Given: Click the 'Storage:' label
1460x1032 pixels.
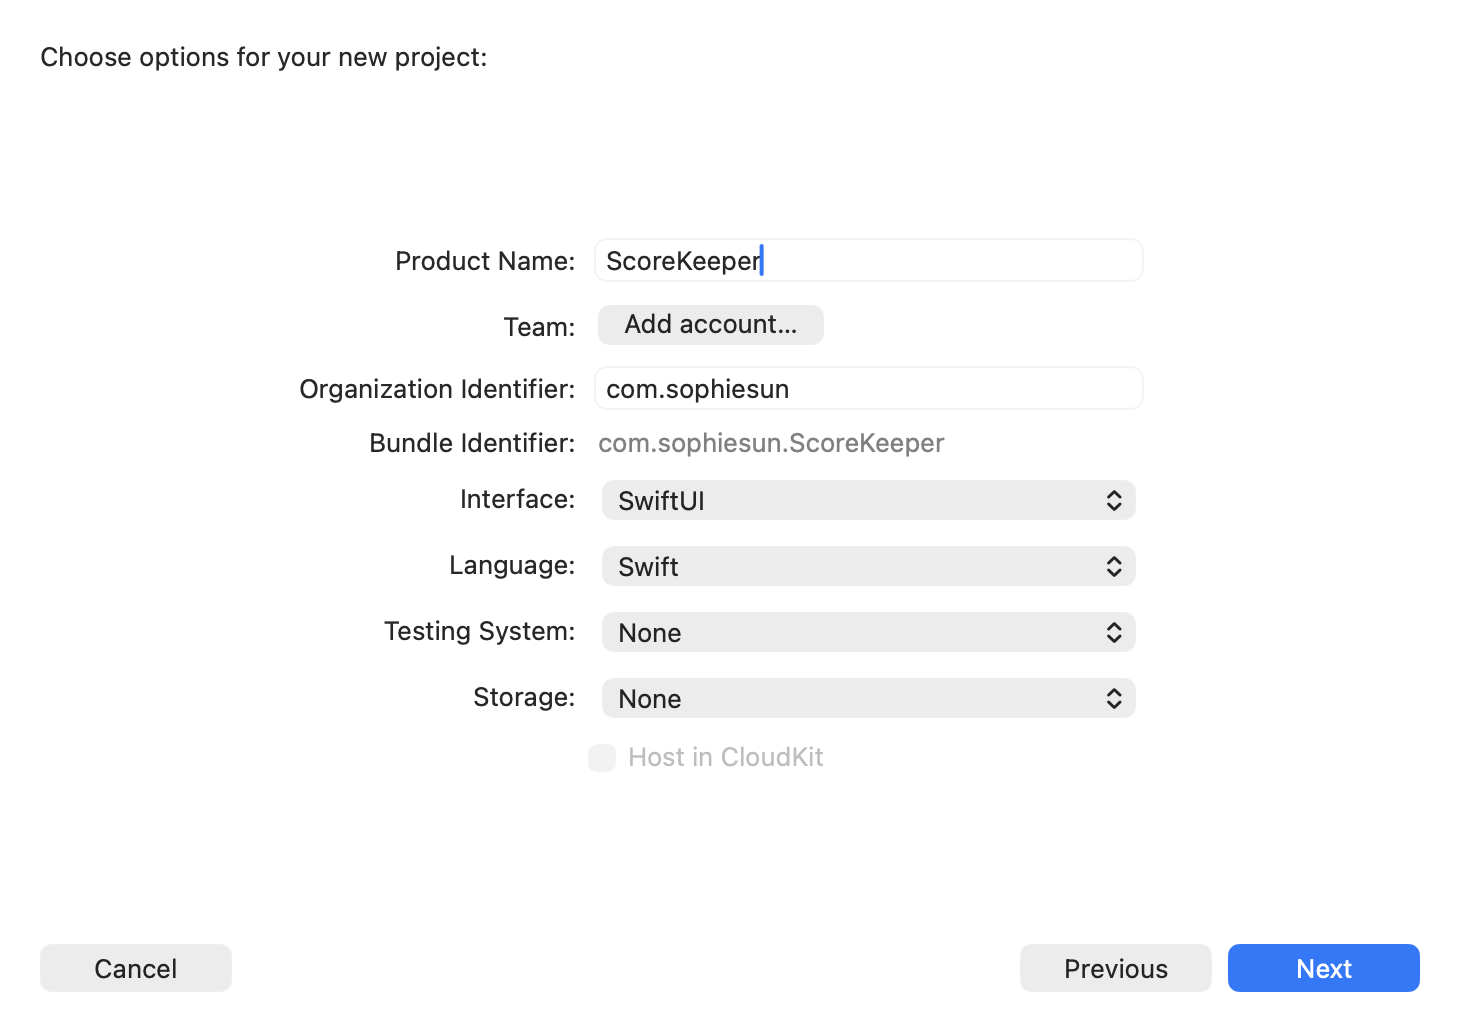Looking at the screenshot, I should click(x=524, y=697).
